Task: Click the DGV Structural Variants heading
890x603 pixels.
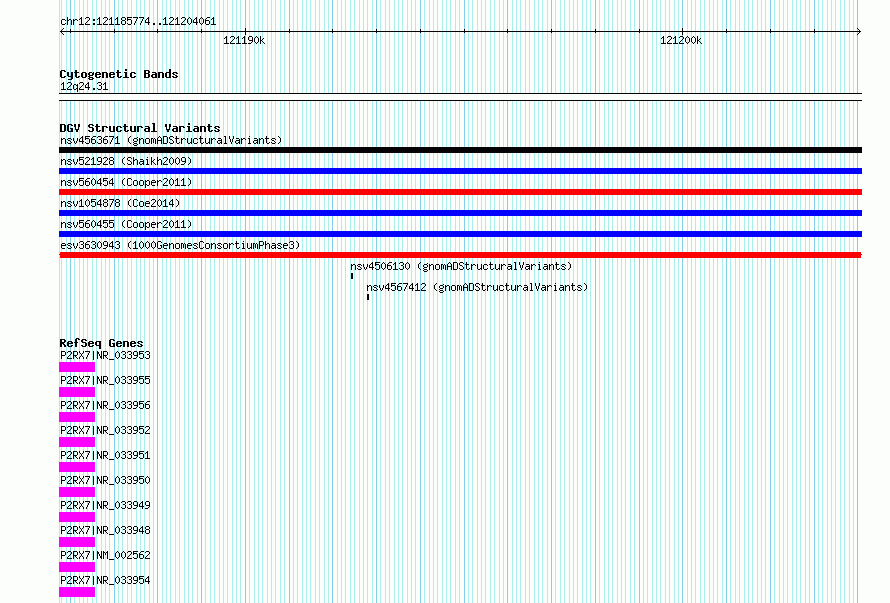Action: pos(140,128)
